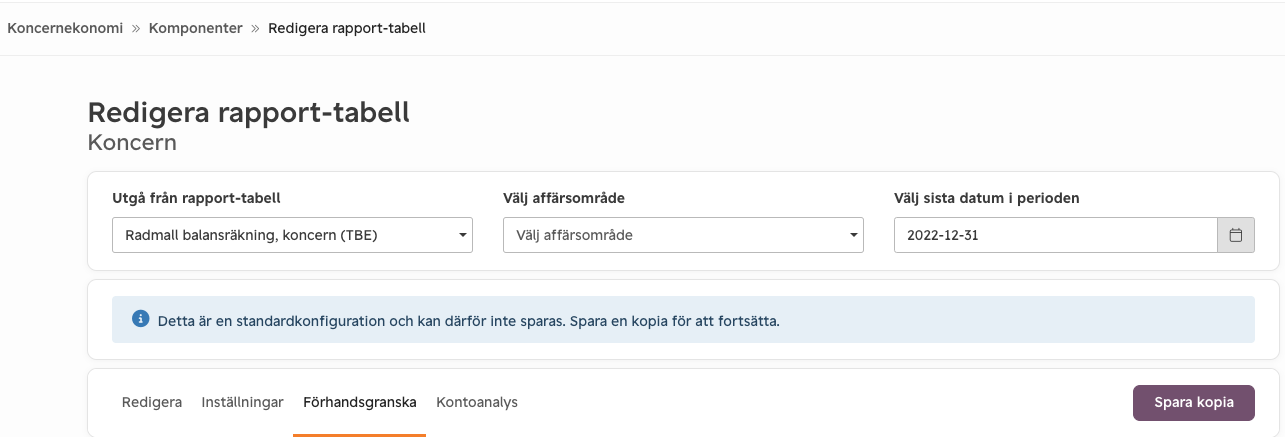The height and width of the screenshot is (437, 1285).
Task: Open the Komponenter breadcrumb link
Action: (x=196, y=28)
